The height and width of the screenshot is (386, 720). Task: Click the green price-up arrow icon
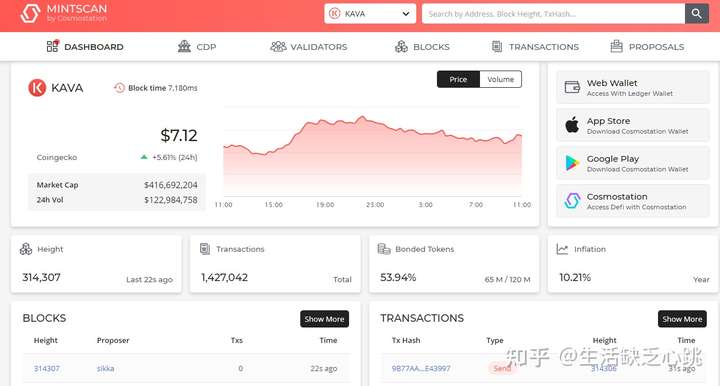[144, 157]
